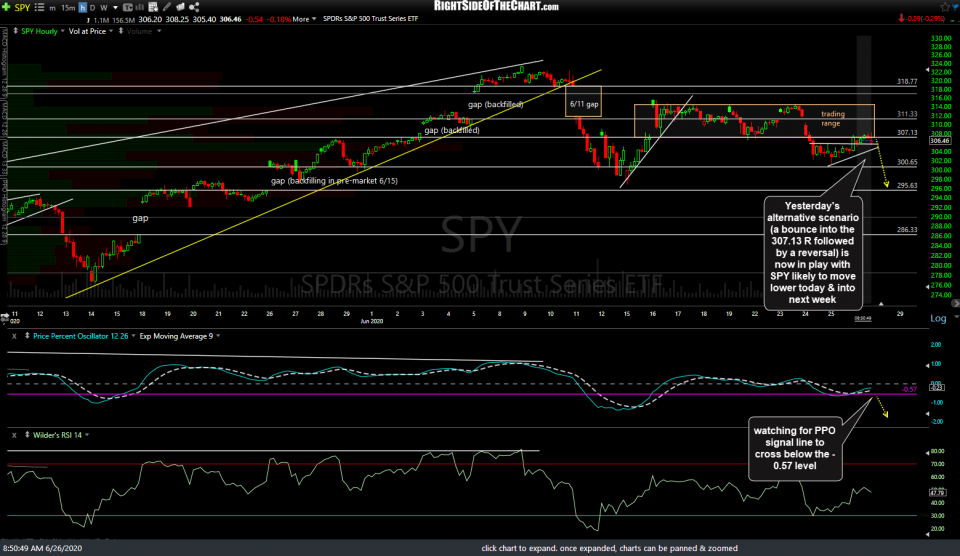Click the 'trading range' annotation label
Image resolution: width=960 pixels, height=556 pixels.
click(x=833, y=119)
